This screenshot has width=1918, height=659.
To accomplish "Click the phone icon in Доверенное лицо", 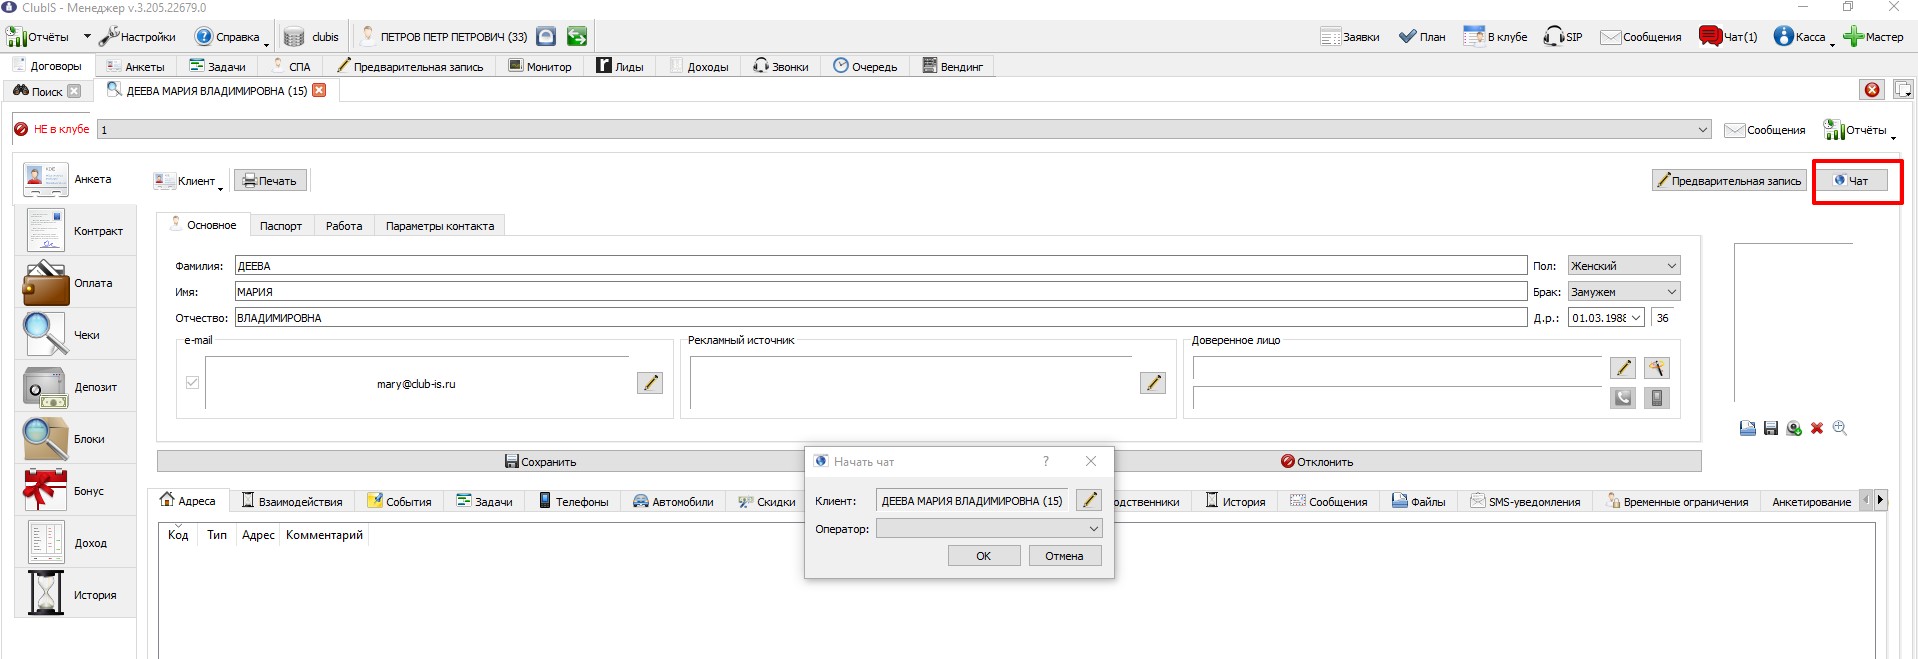I will pos(1623,398).
